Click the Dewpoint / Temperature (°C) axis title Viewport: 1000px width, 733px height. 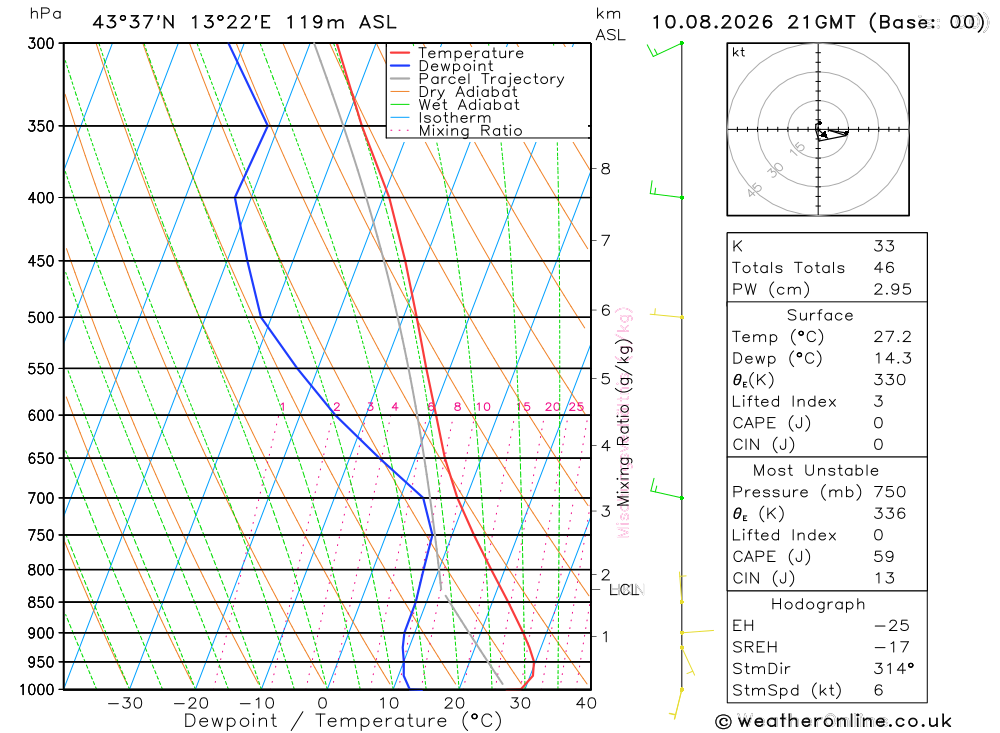point(343,721)
